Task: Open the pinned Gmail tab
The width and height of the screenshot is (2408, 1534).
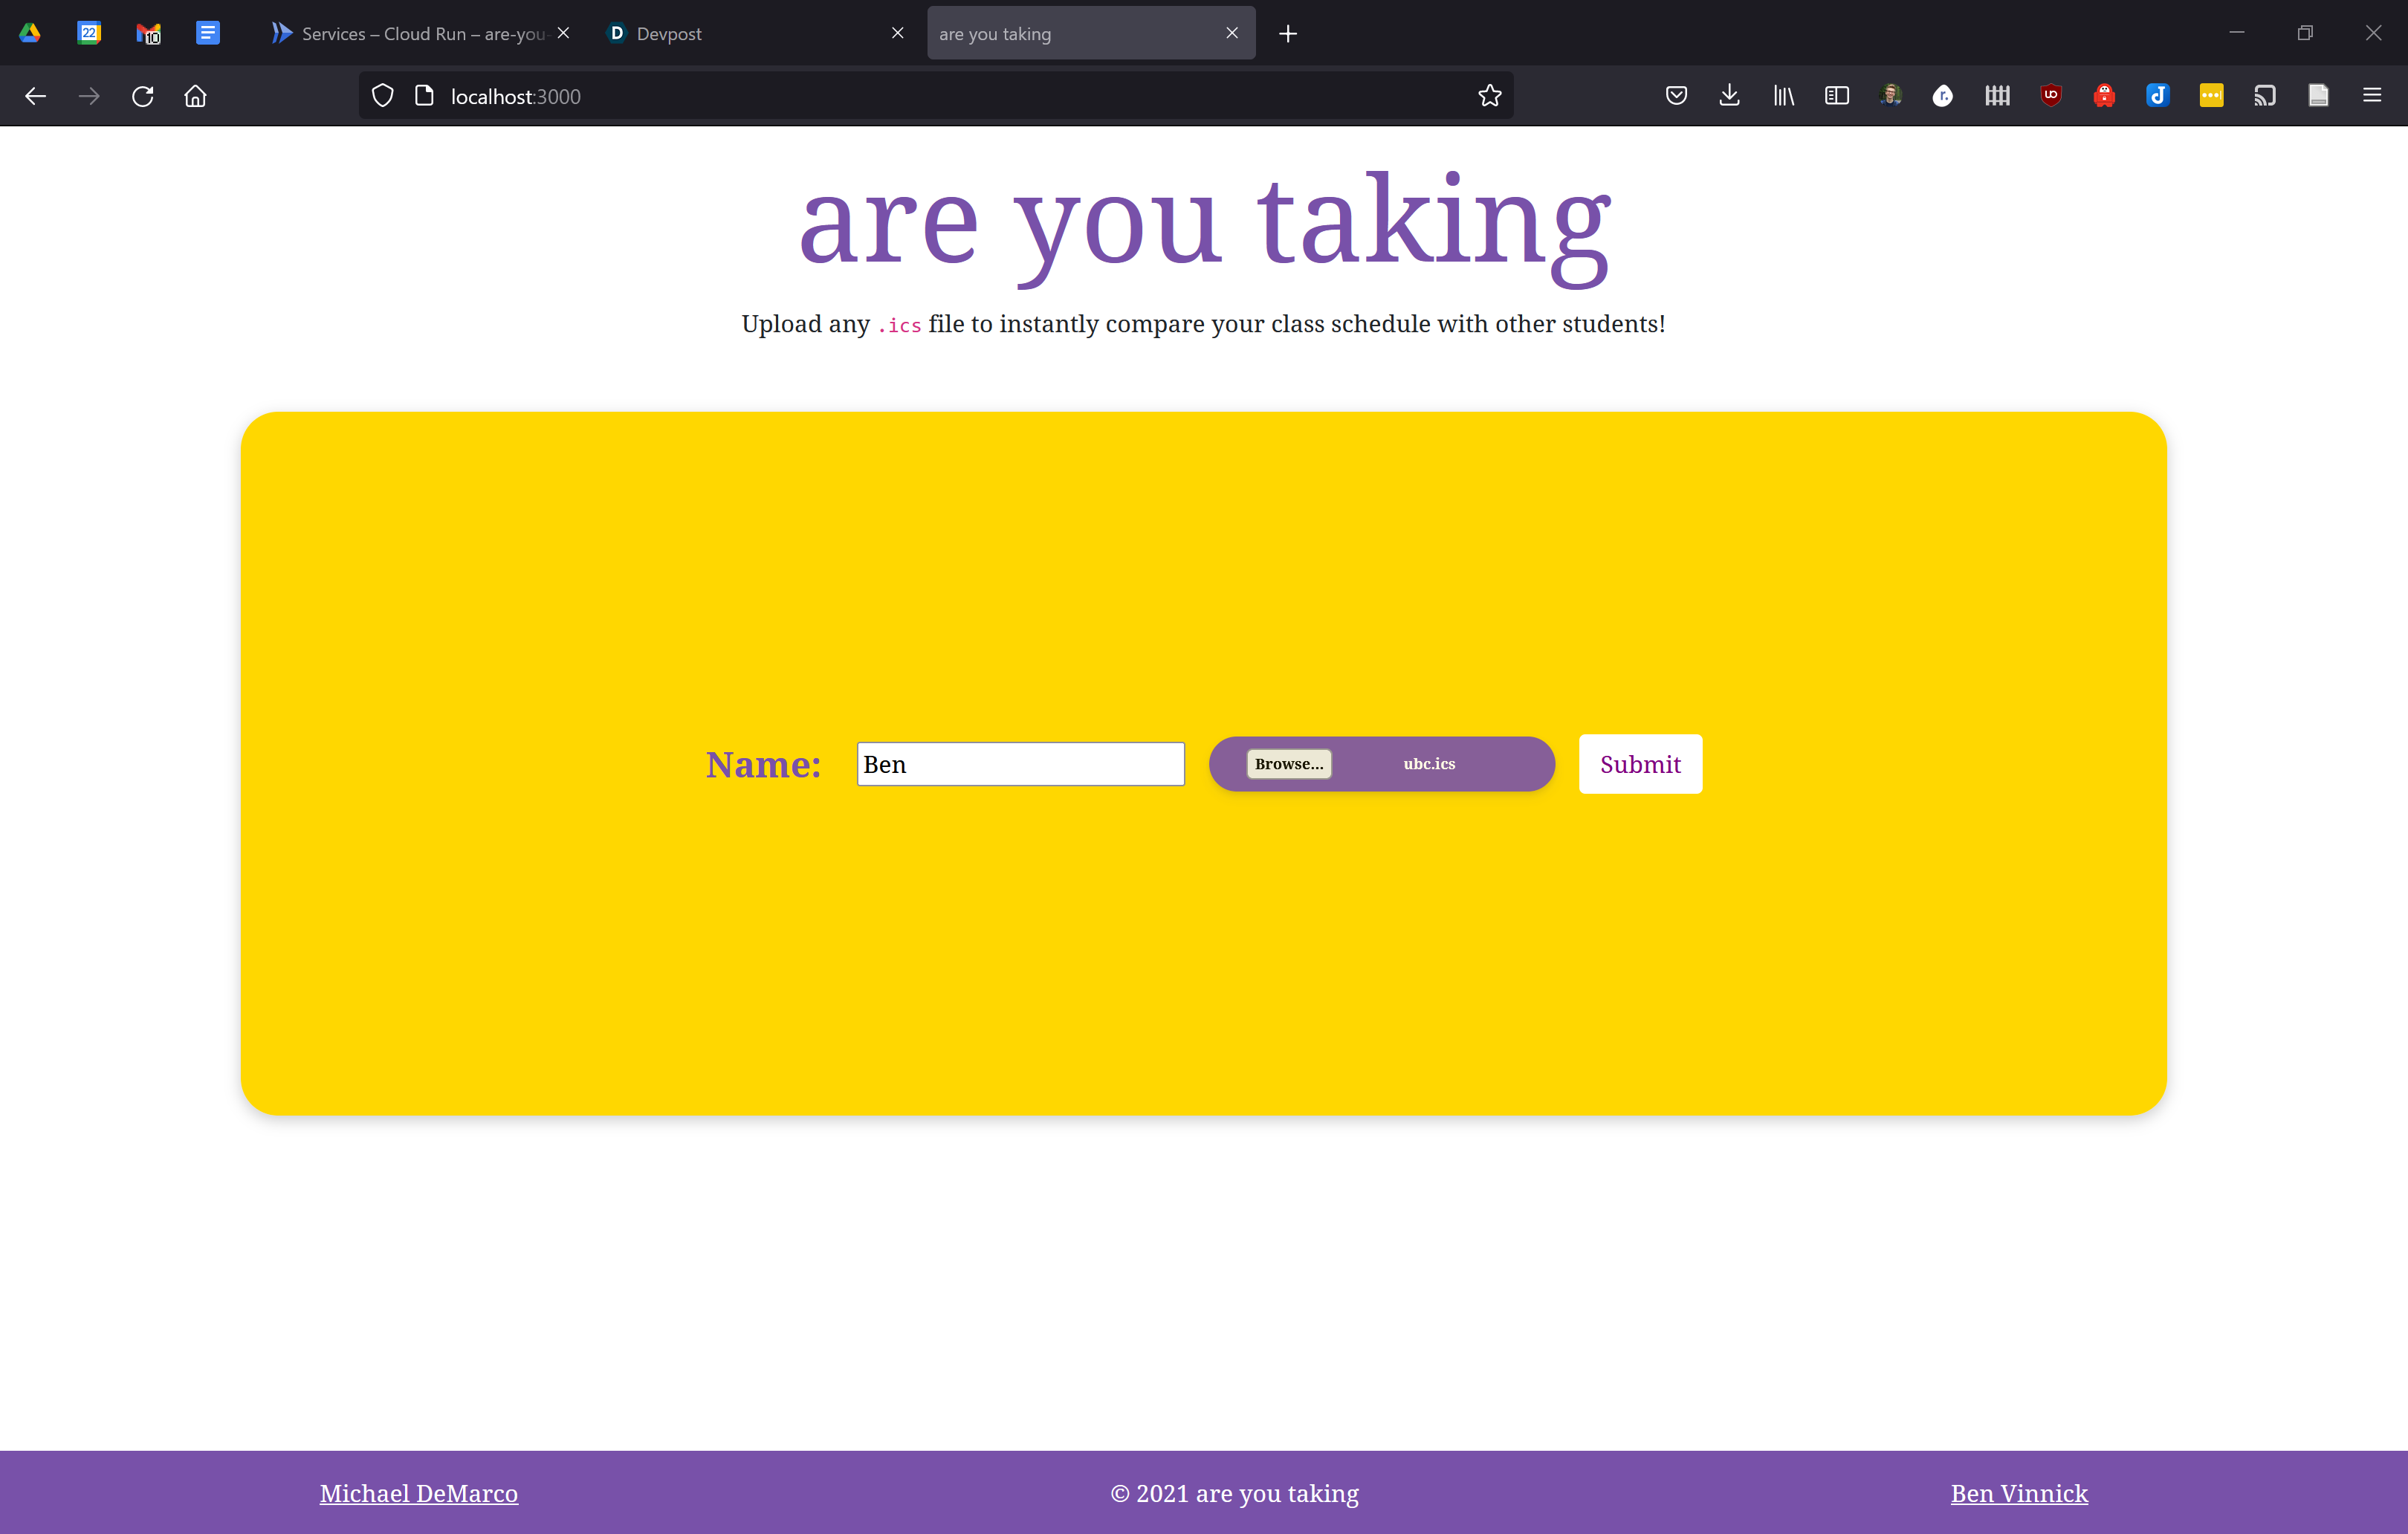Action: 148,33
